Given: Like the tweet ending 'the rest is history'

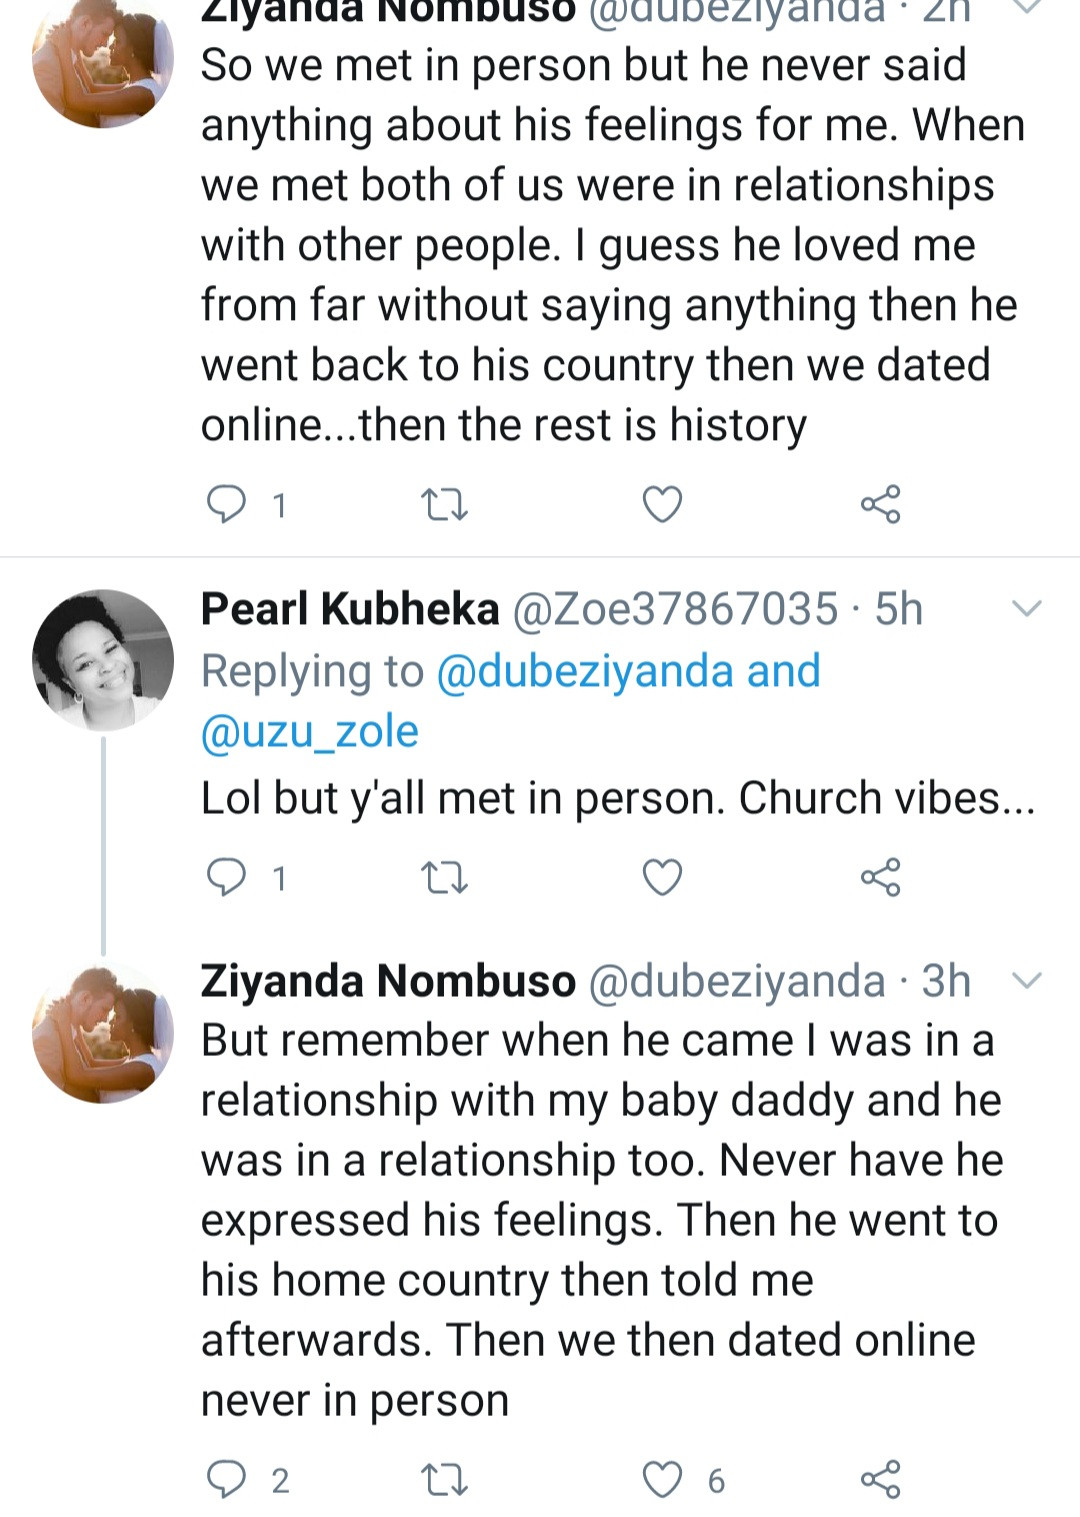Looking at the screenshot, I should (x=662, y=504).
